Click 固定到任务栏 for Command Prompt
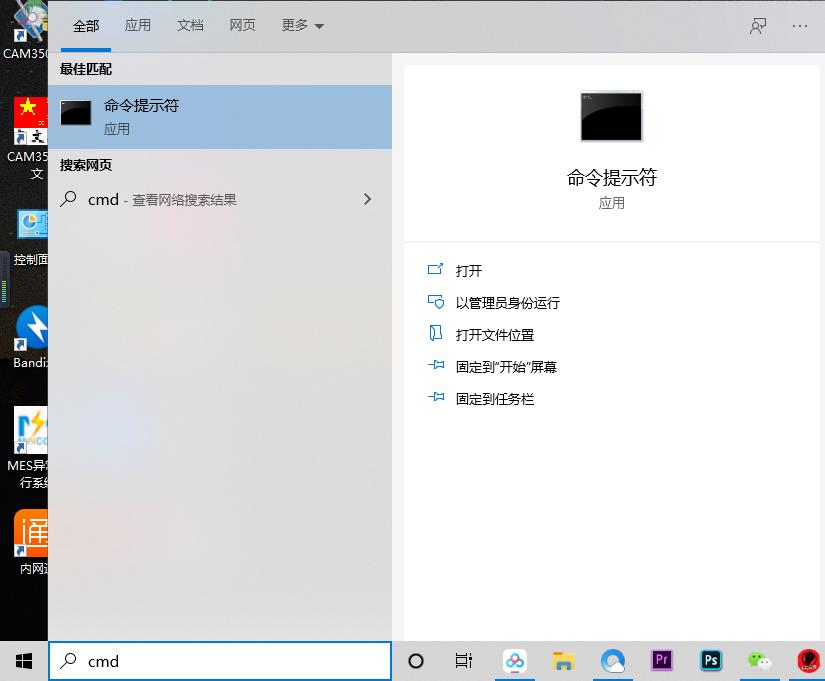This screenshot has width=825, height=681. coord(497,398)
